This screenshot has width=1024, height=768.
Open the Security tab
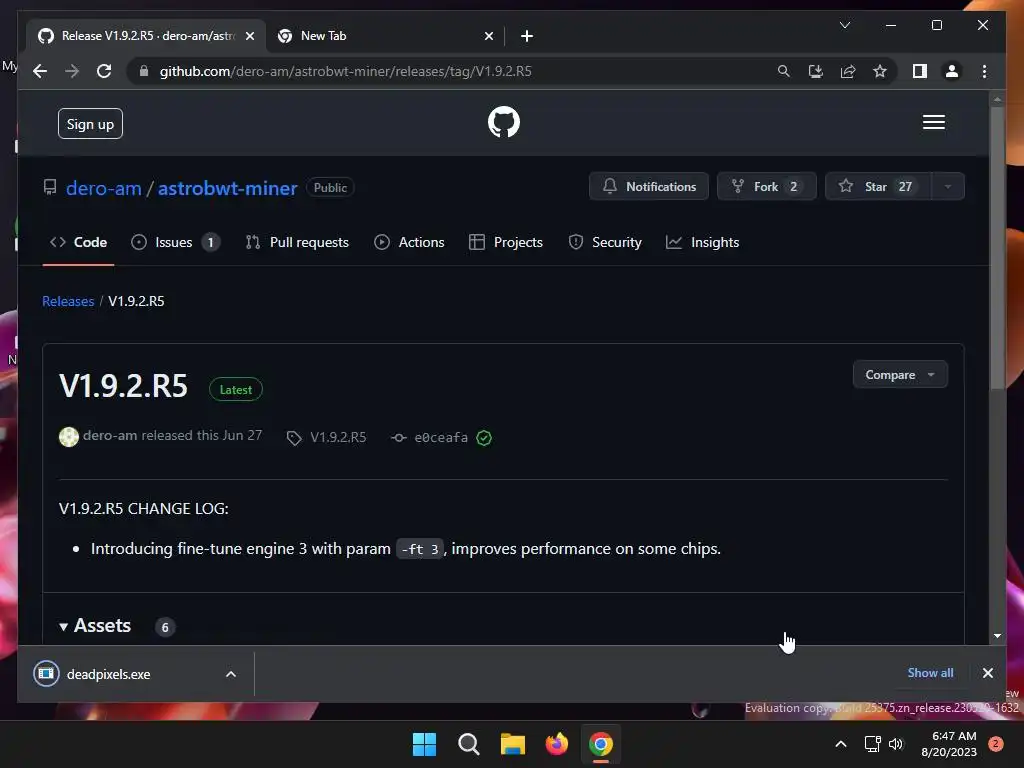pyautogui.click(x=605, y=242)
